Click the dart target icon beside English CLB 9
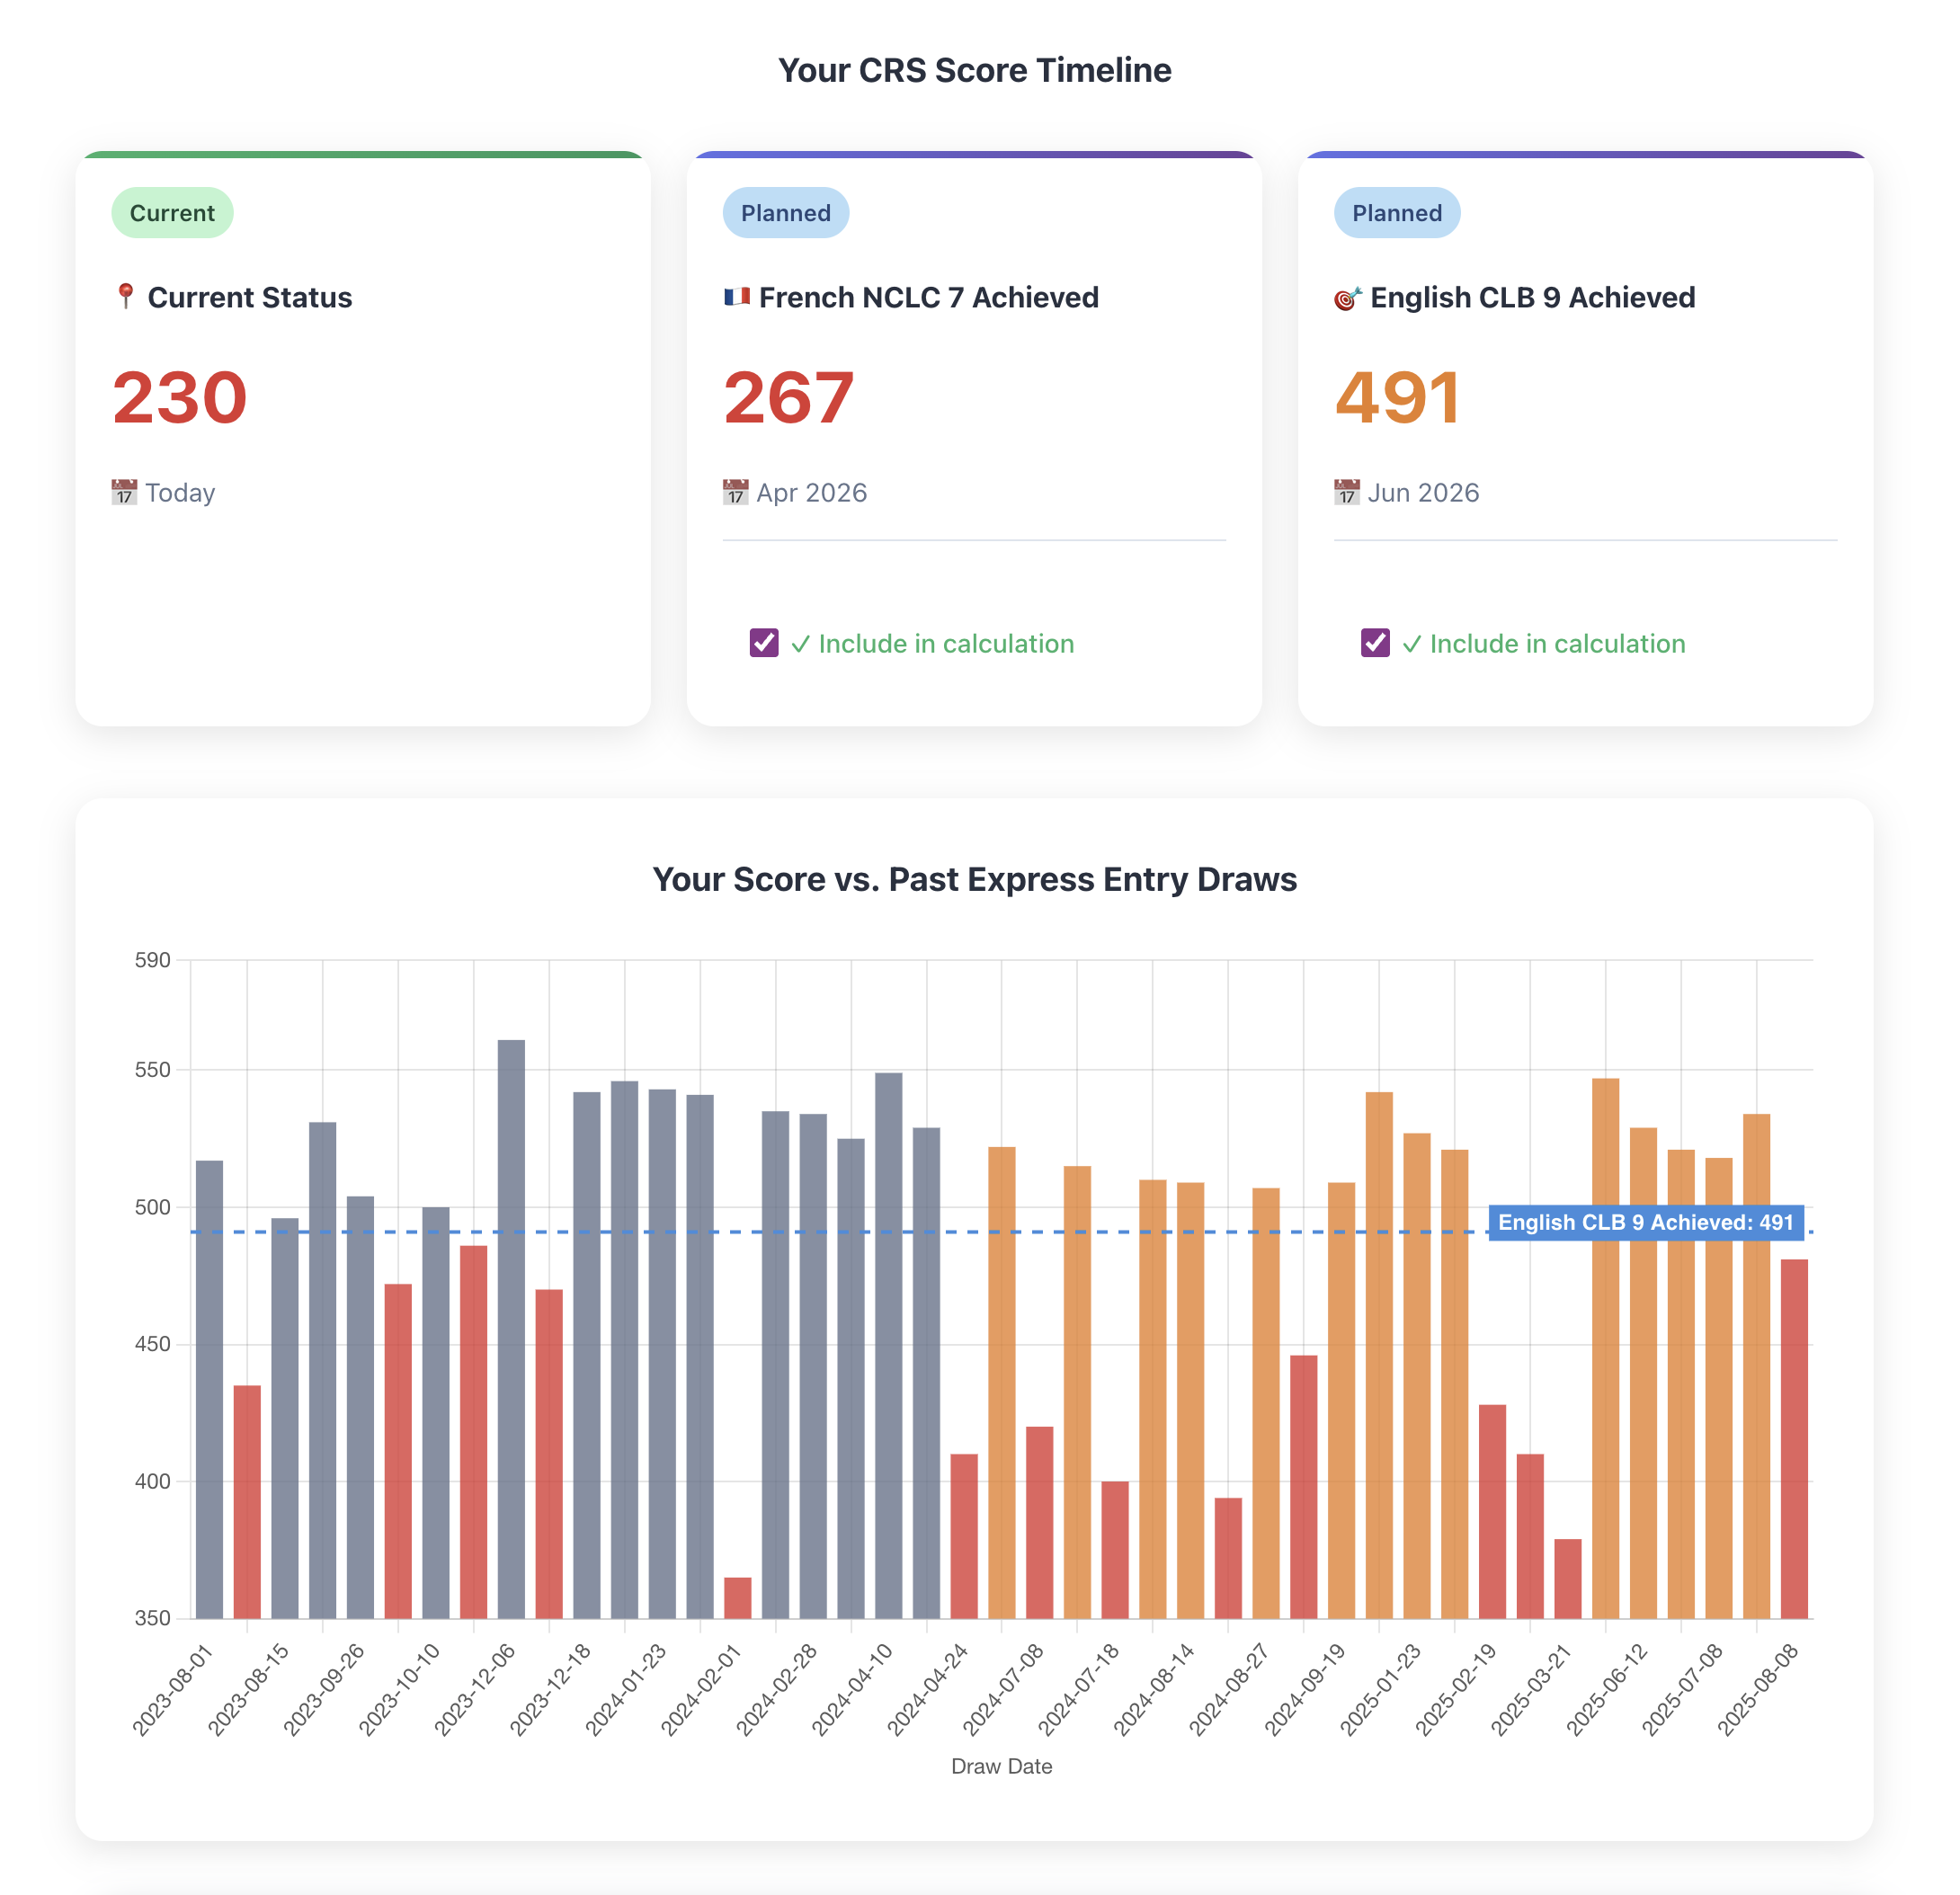 1347,298
